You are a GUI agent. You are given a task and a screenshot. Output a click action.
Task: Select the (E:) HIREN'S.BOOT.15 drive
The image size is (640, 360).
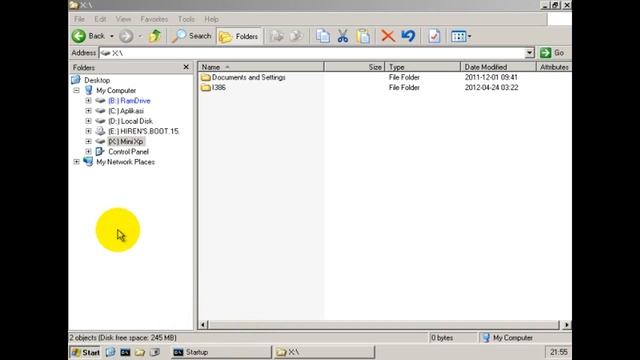click(144, 131)
